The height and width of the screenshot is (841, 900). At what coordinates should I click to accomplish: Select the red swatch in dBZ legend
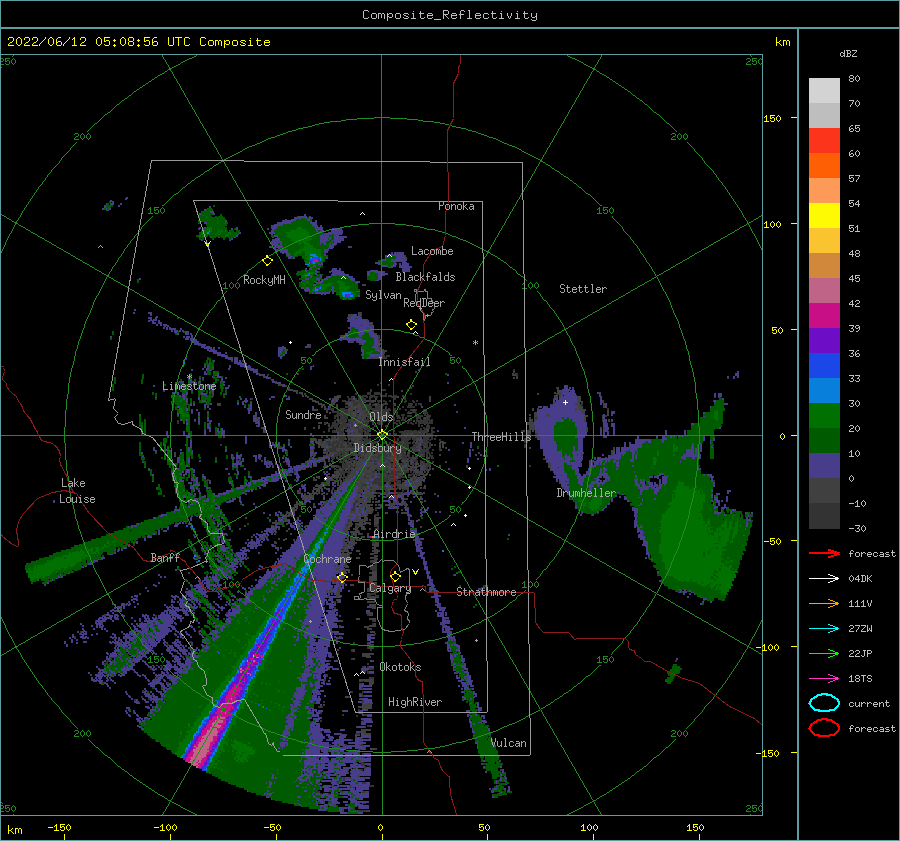(824, 141)
